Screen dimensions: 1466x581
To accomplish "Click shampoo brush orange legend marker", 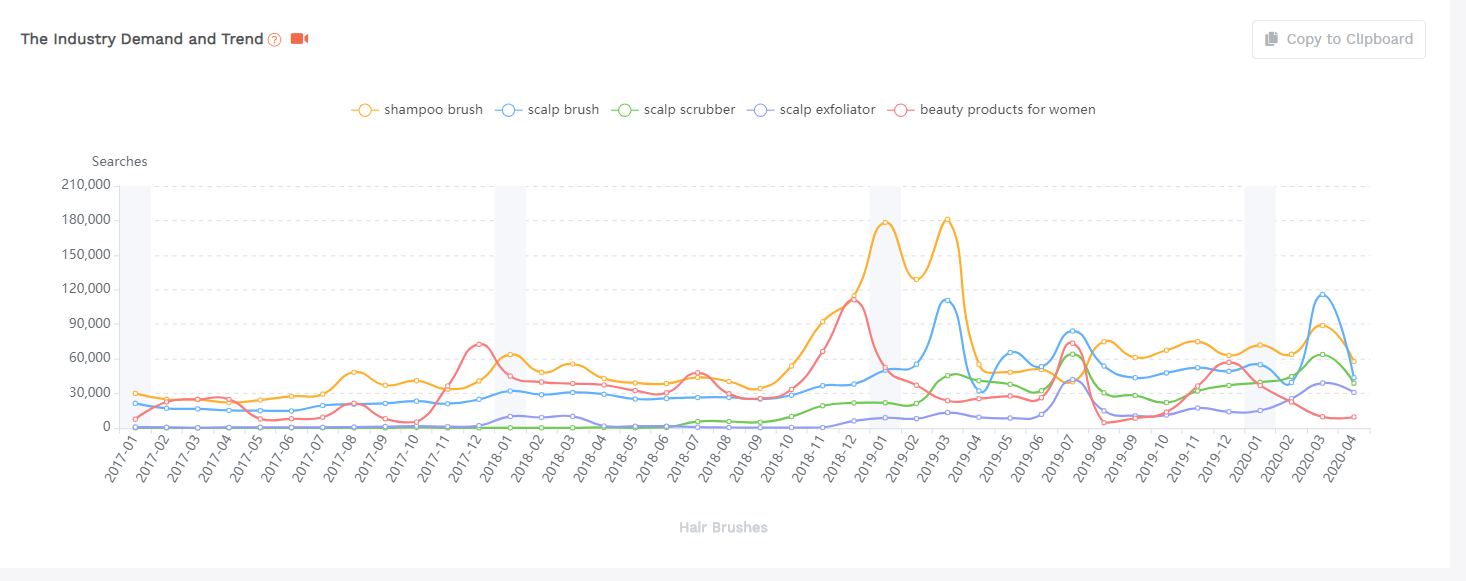I will pos(365,110).
